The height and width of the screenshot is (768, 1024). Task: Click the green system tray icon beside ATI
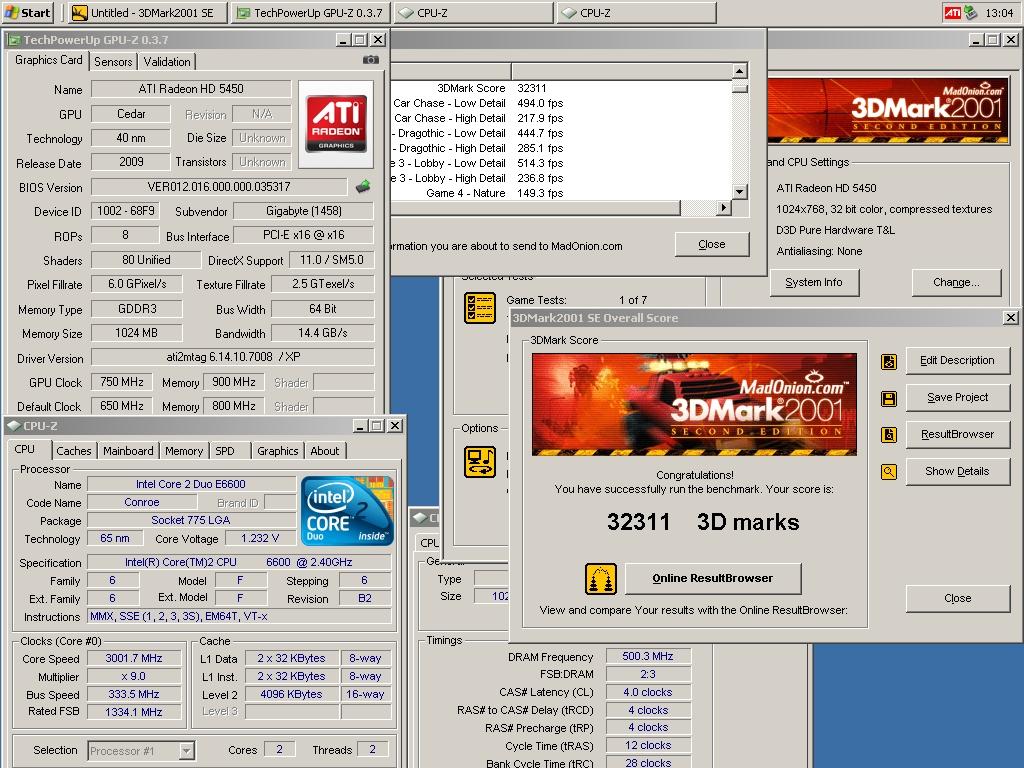[970, 12]
